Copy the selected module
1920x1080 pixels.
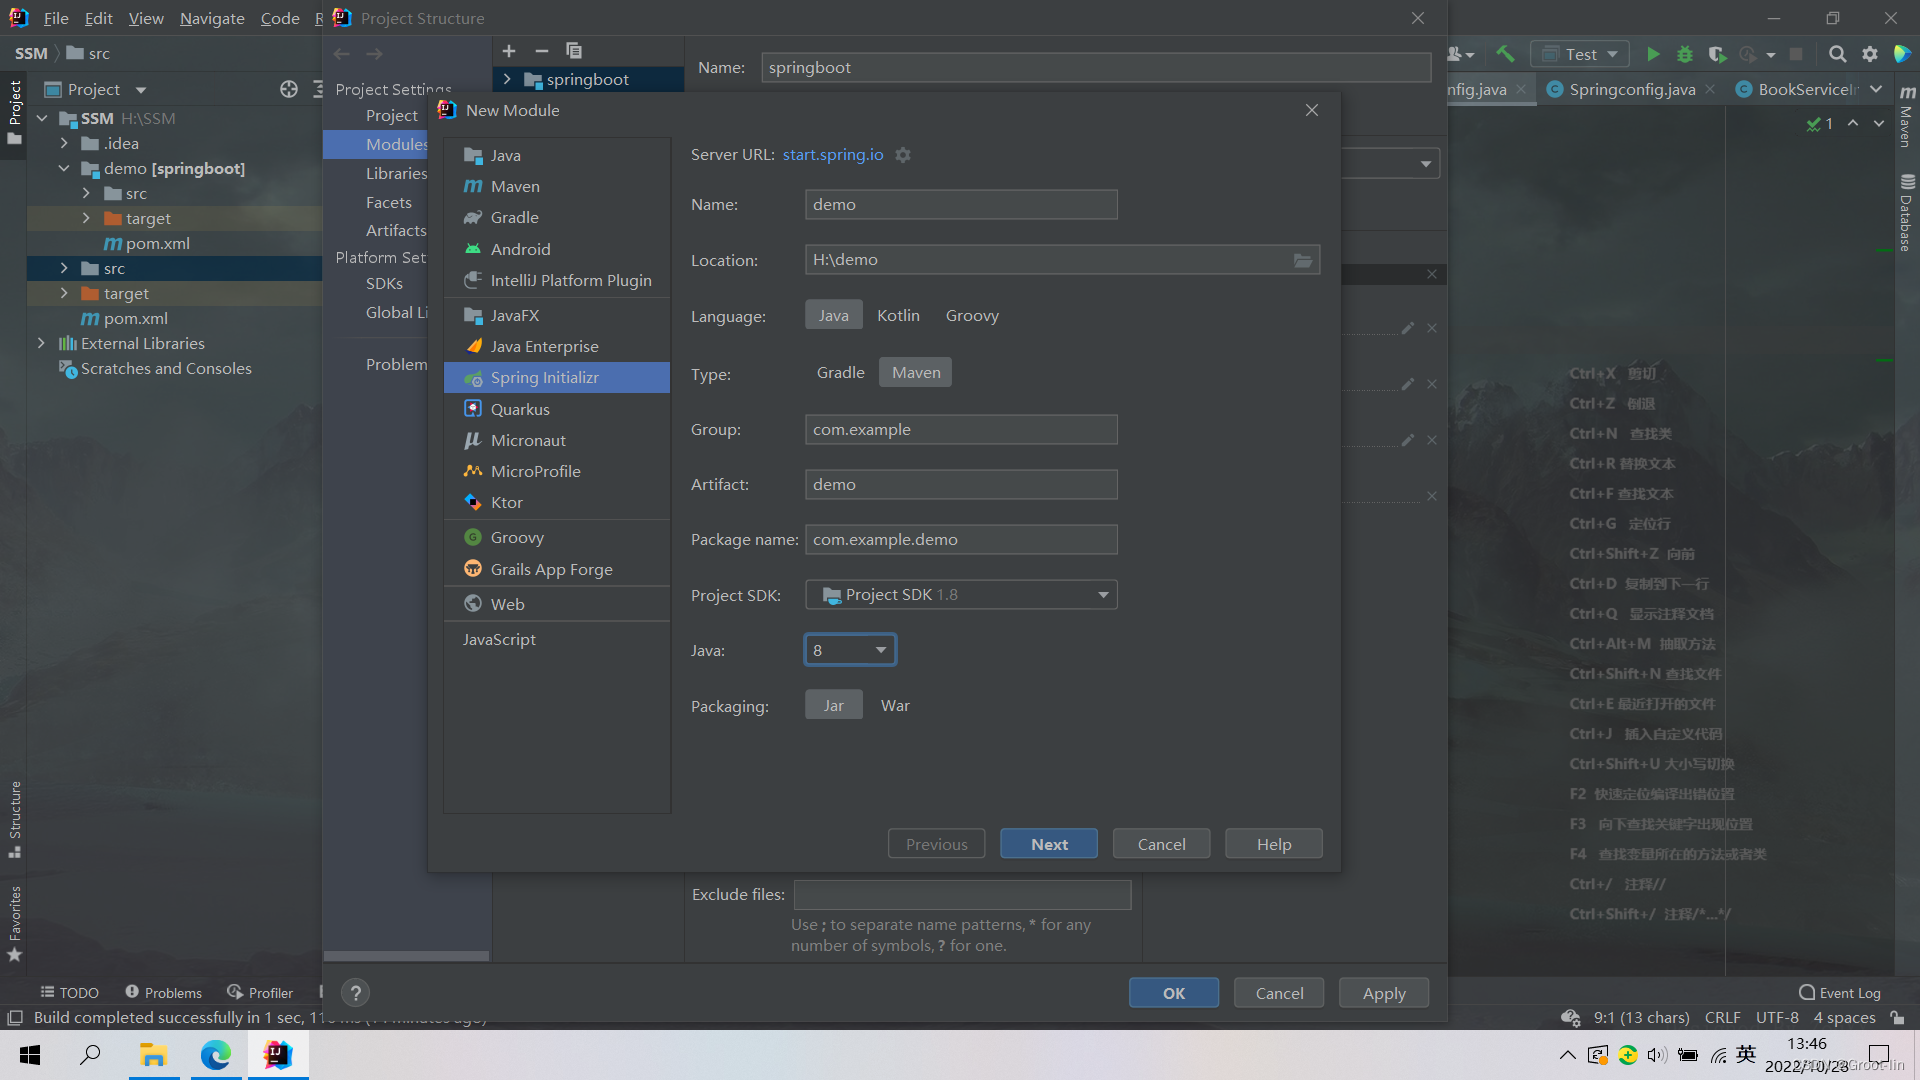point(574,51)
